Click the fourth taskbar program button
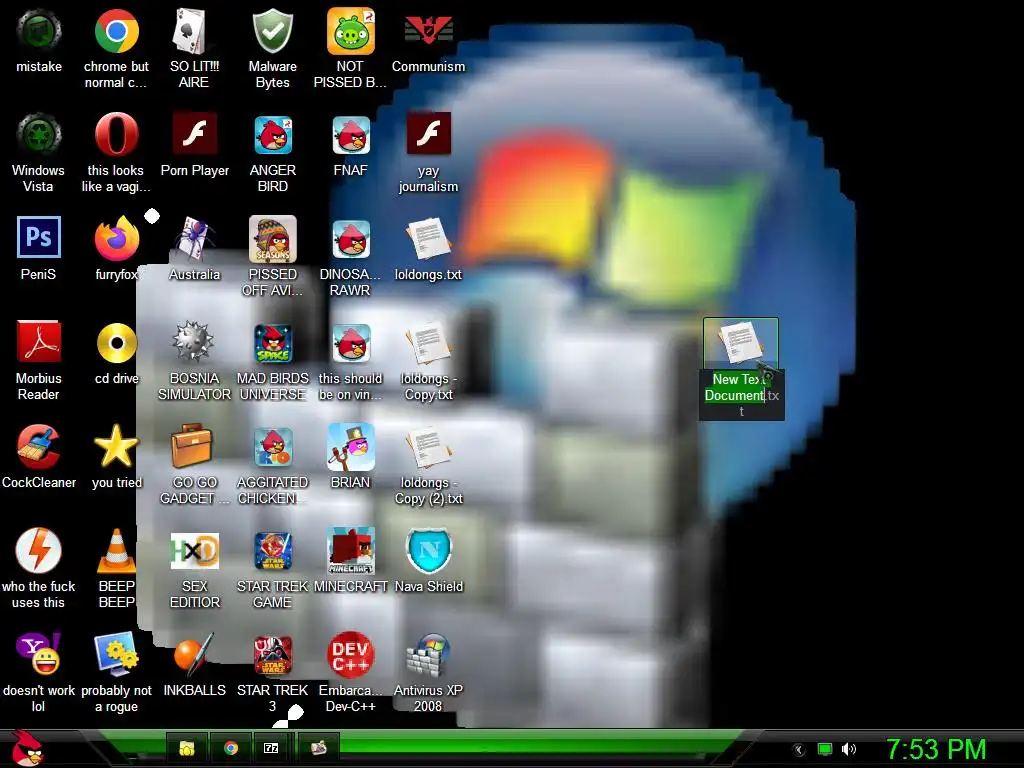The height and width of the screenshot is (768, 1024). (x=318, y=748)
